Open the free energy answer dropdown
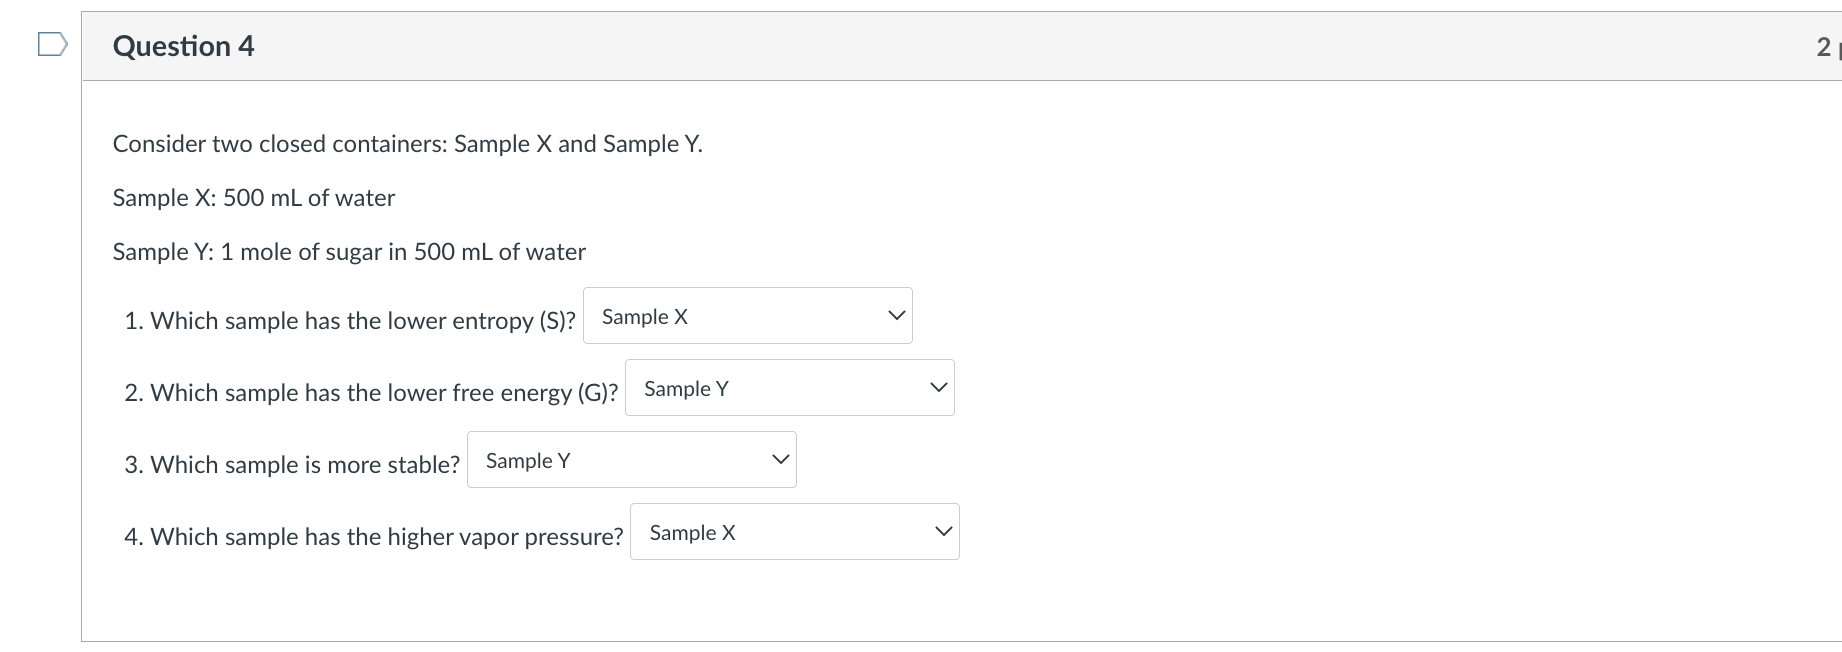1842x652 pixels. click(789, 388)
